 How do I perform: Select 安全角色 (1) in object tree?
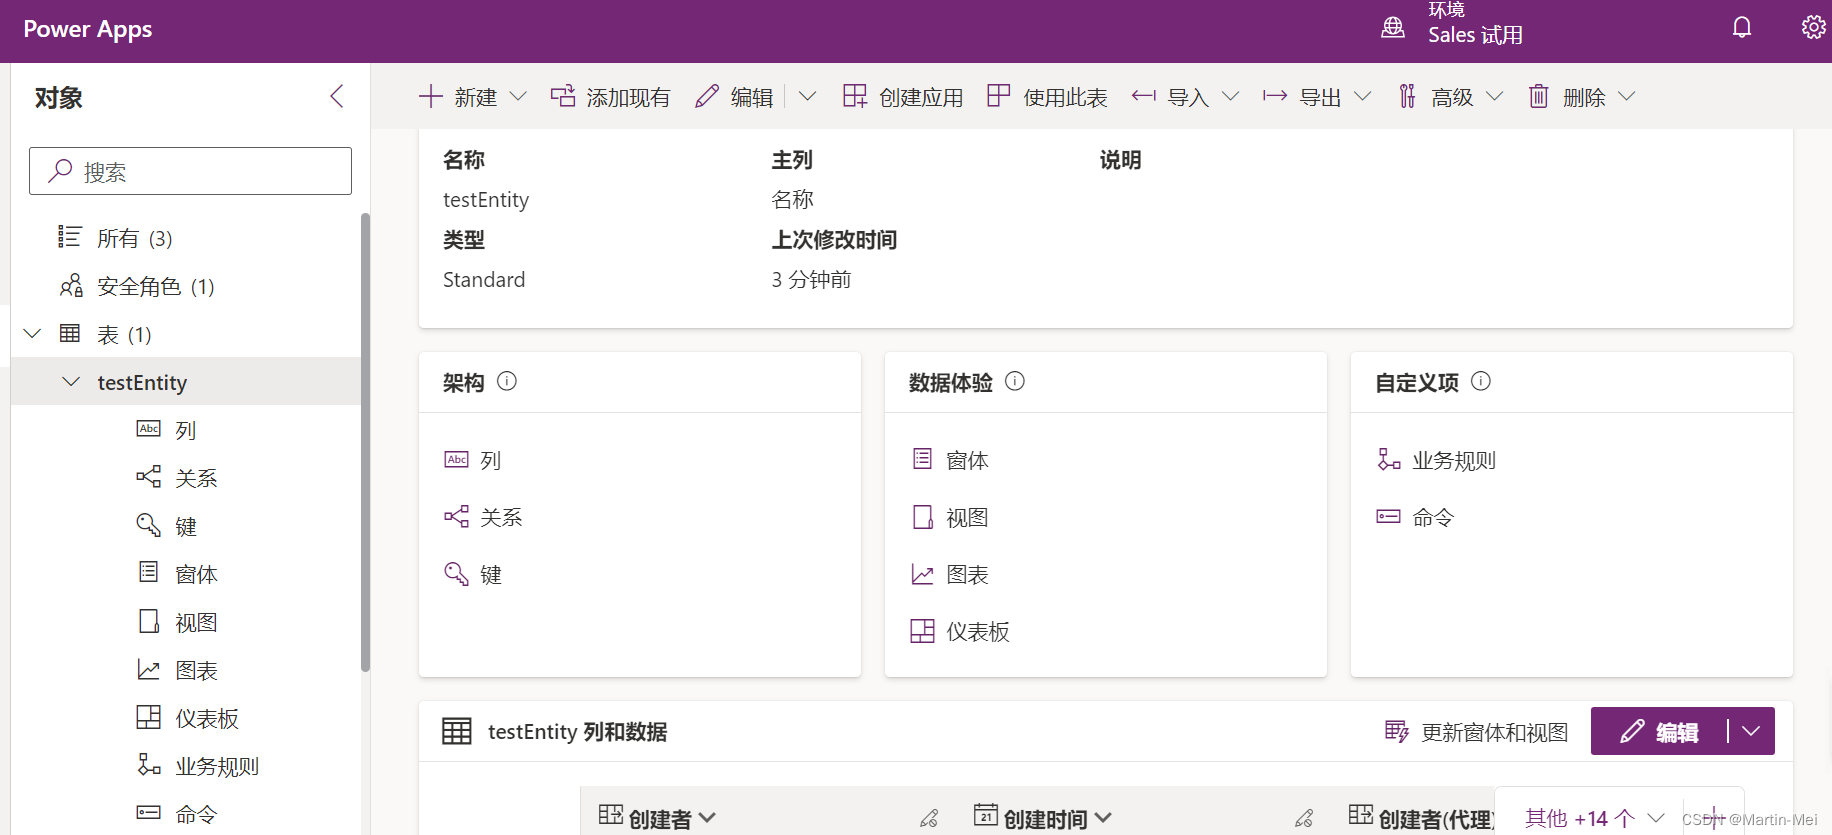pyautogui.click(x=185, y=285)
